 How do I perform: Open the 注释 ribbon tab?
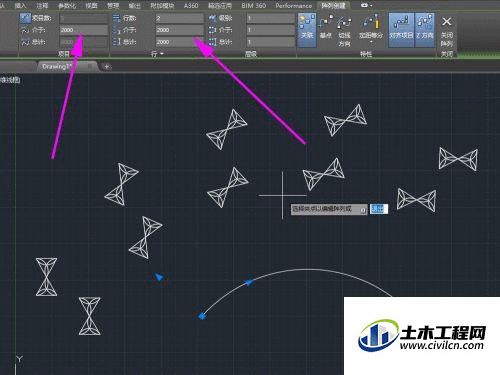pos(42,5)
